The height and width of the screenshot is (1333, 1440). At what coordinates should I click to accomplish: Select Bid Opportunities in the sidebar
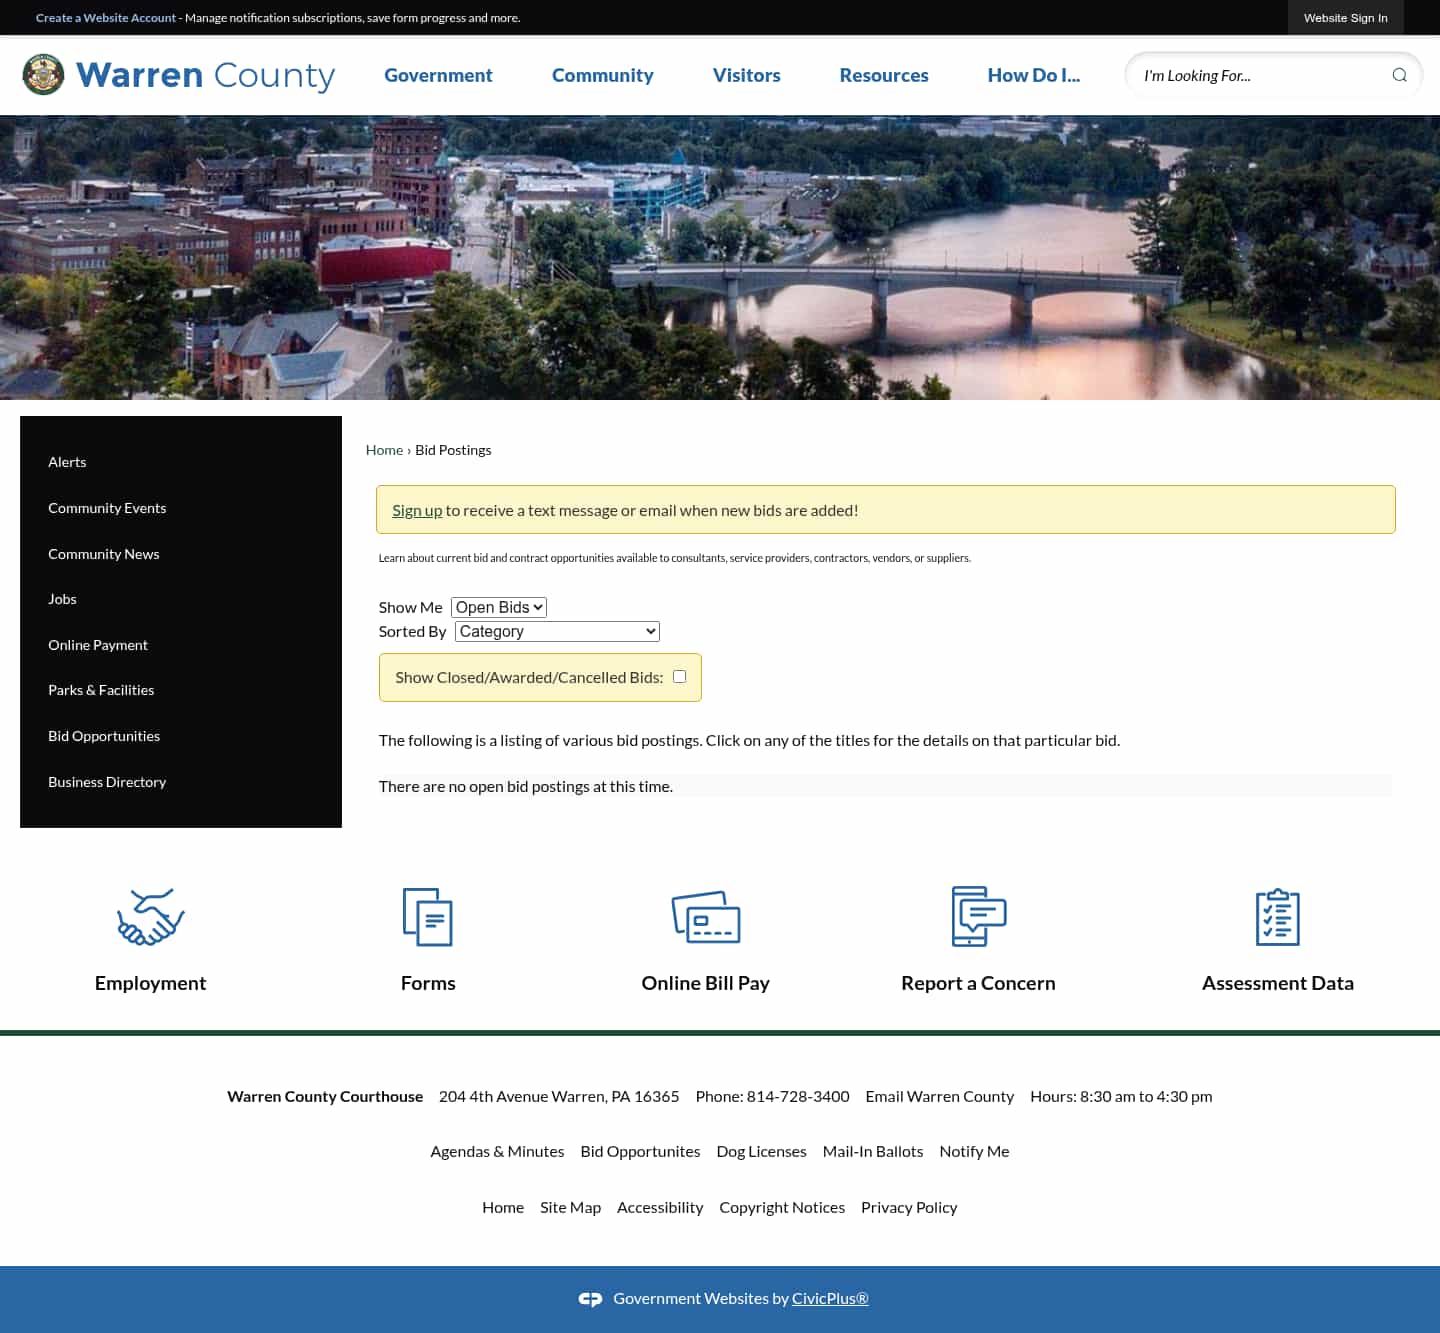104,735
